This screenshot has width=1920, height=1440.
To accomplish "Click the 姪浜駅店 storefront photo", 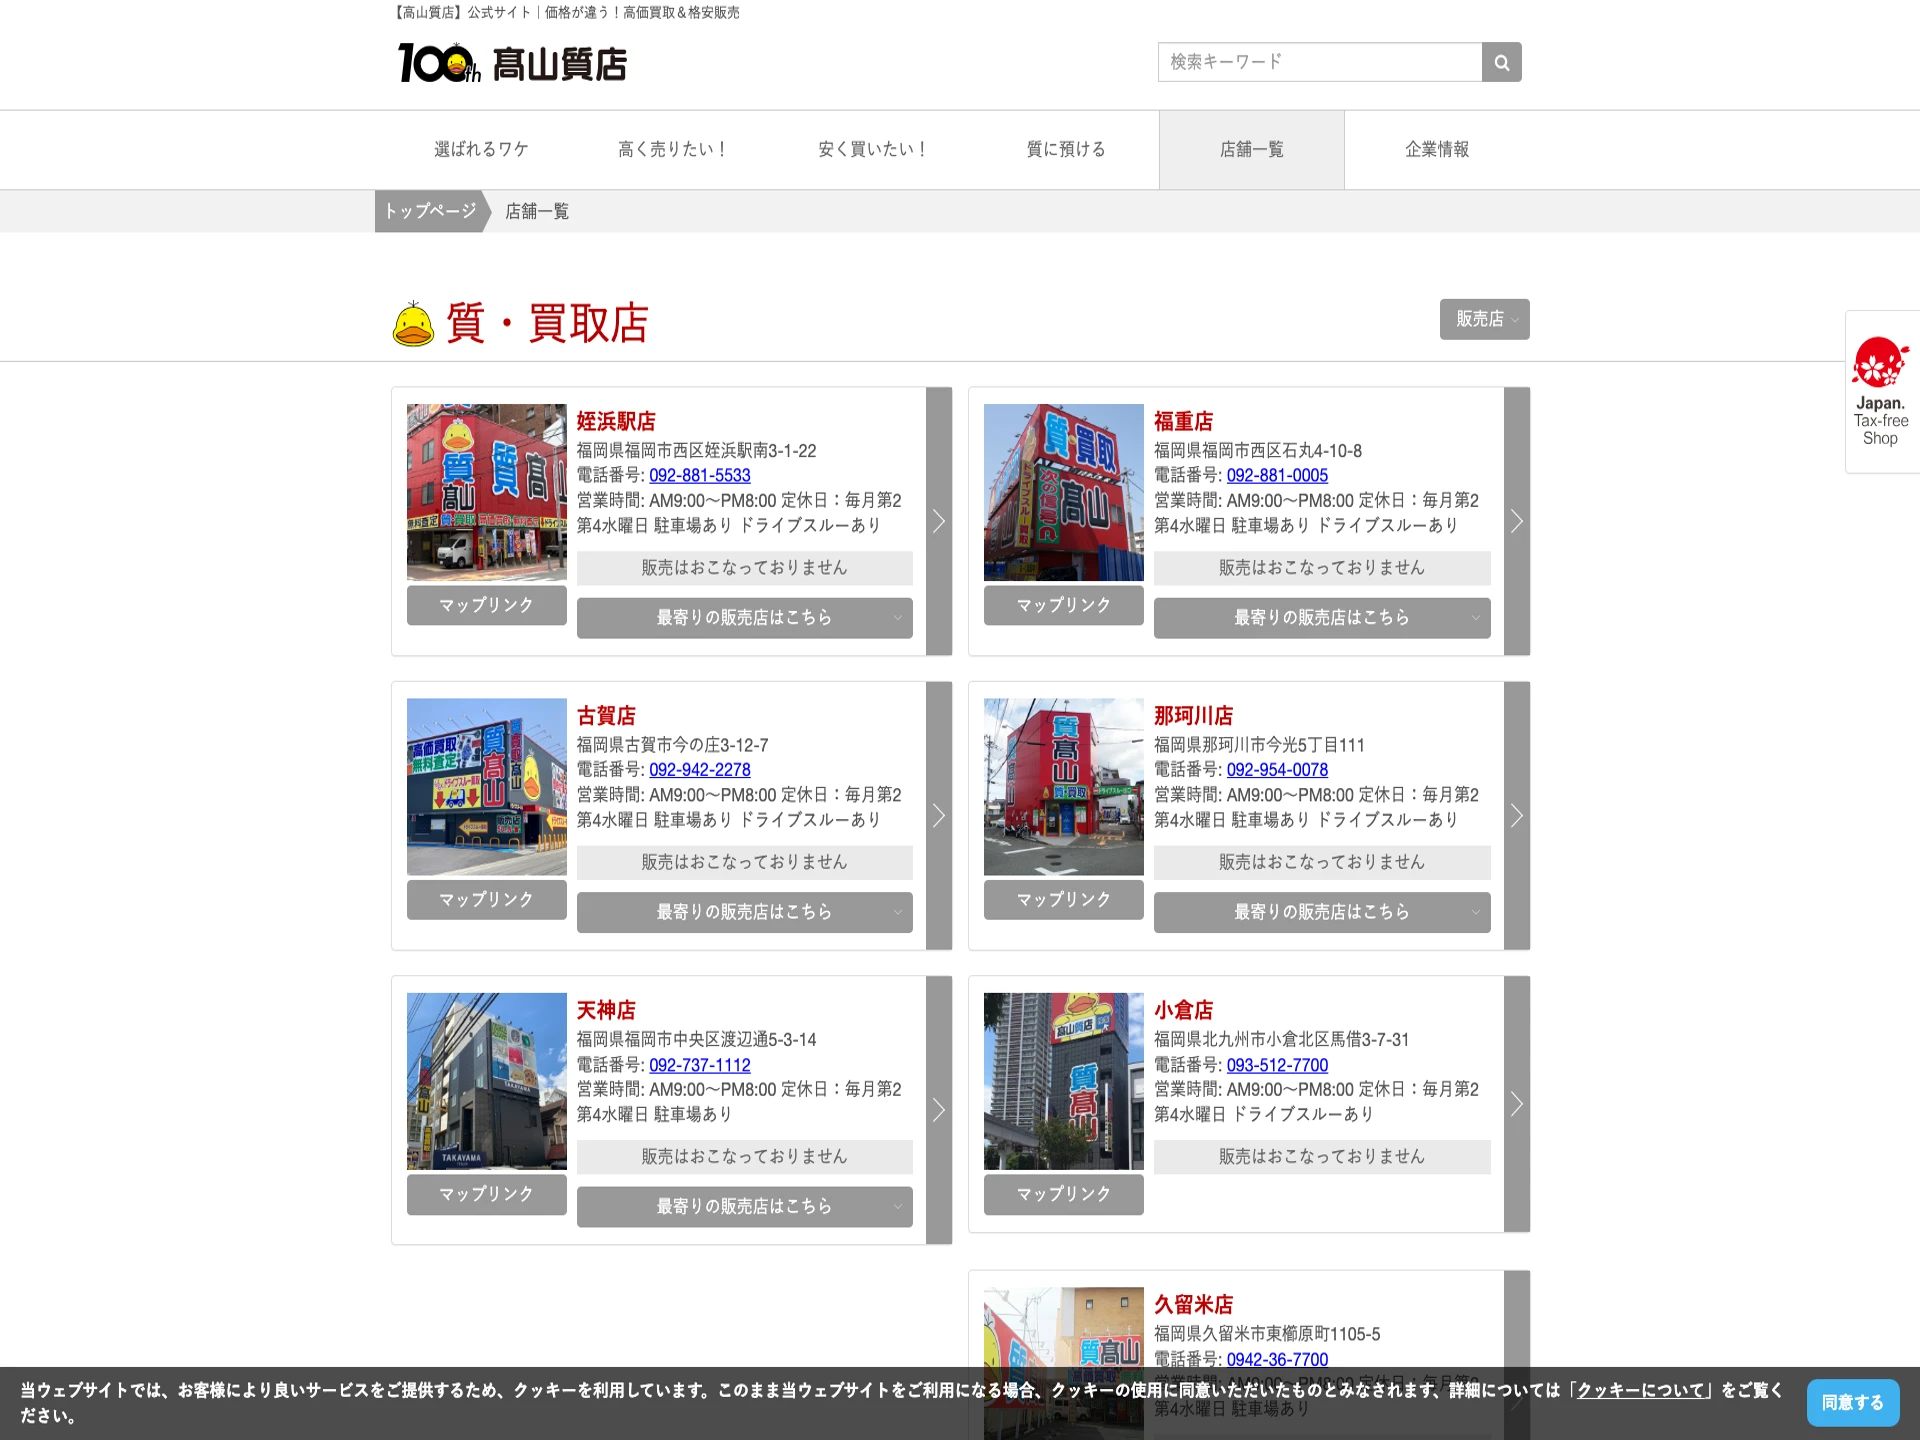I will [487, 492].
